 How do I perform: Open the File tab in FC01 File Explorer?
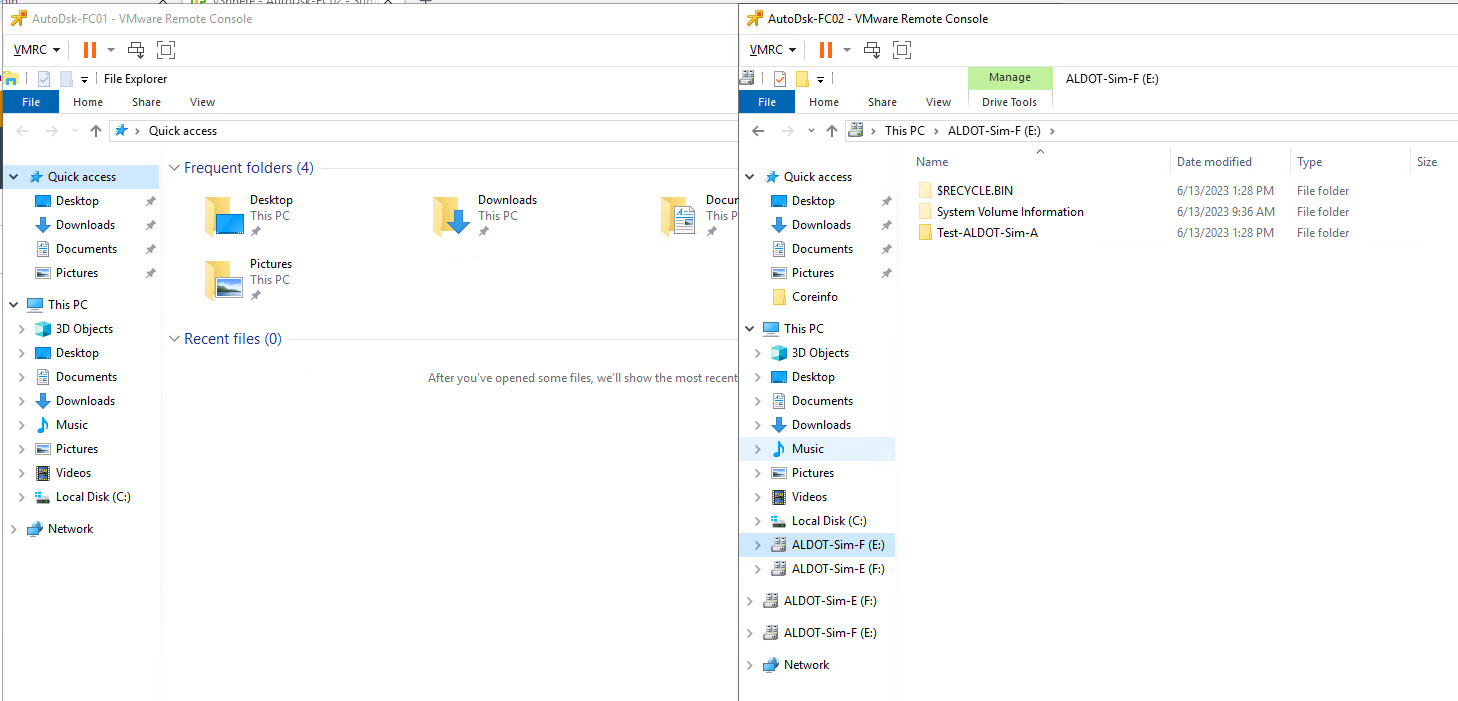click(31, 102)
